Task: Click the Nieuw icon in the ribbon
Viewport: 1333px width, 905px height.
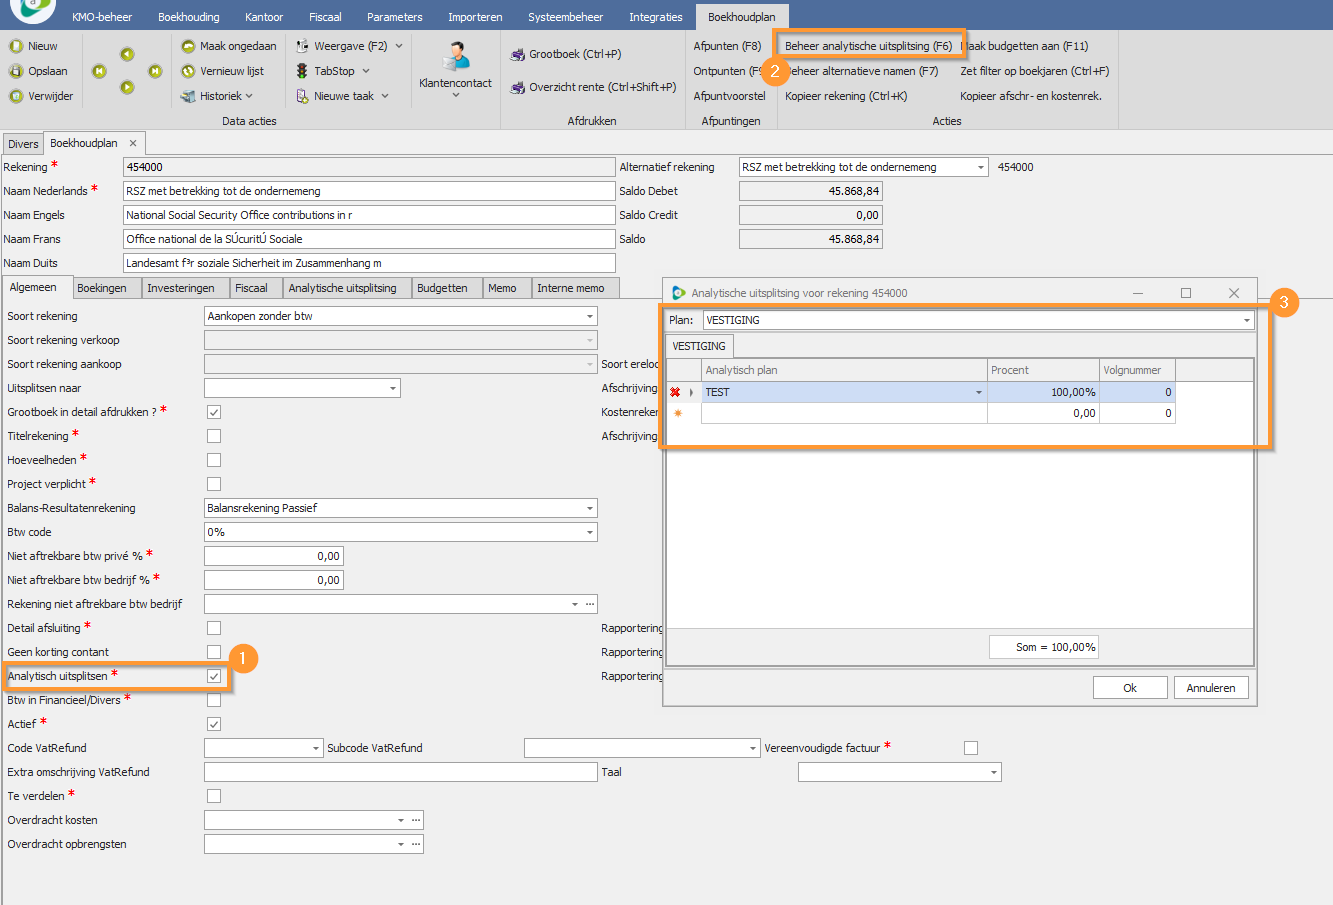Action: tap(16, 46)
